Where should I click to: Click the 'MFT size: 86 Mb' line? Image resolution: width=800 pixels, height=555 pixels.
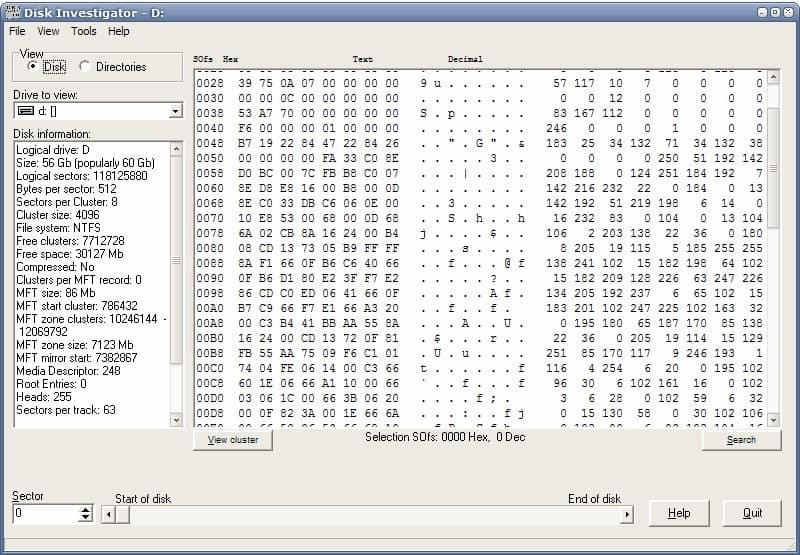56,293
